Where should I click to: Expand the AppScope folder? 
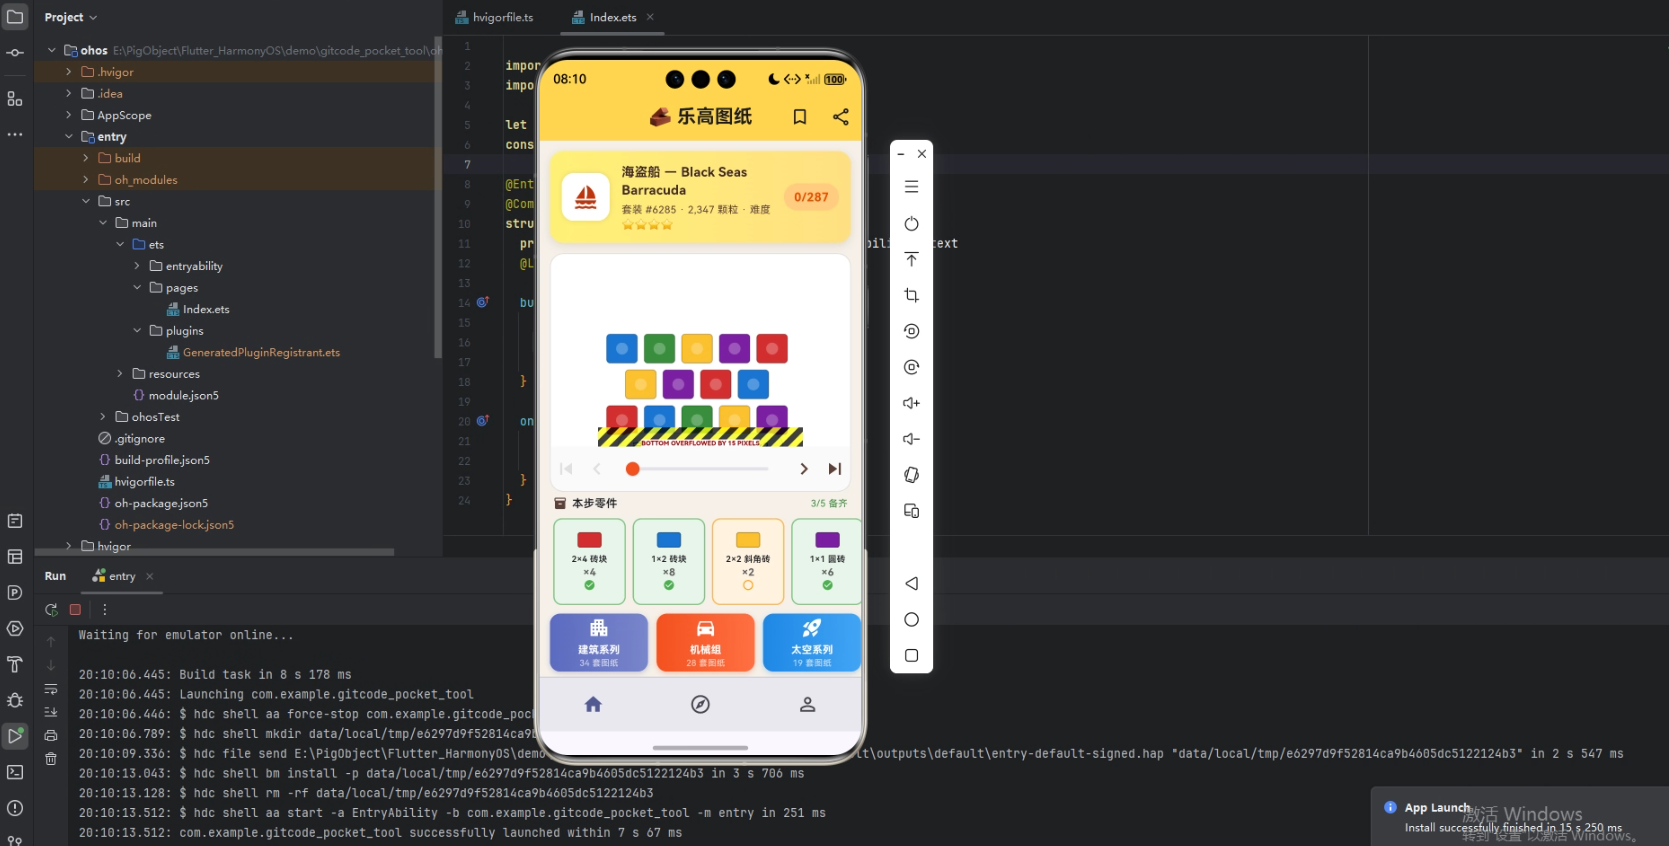(x=69, y=115)
